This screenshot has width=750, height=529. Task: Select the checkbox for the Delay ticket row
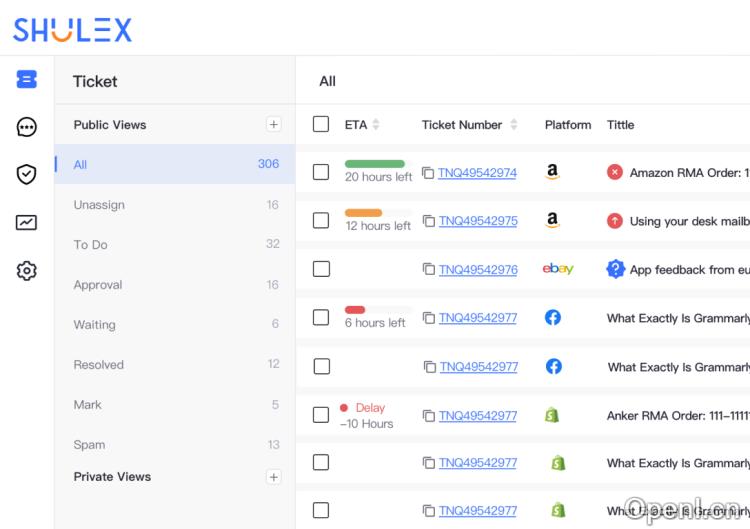321,415
